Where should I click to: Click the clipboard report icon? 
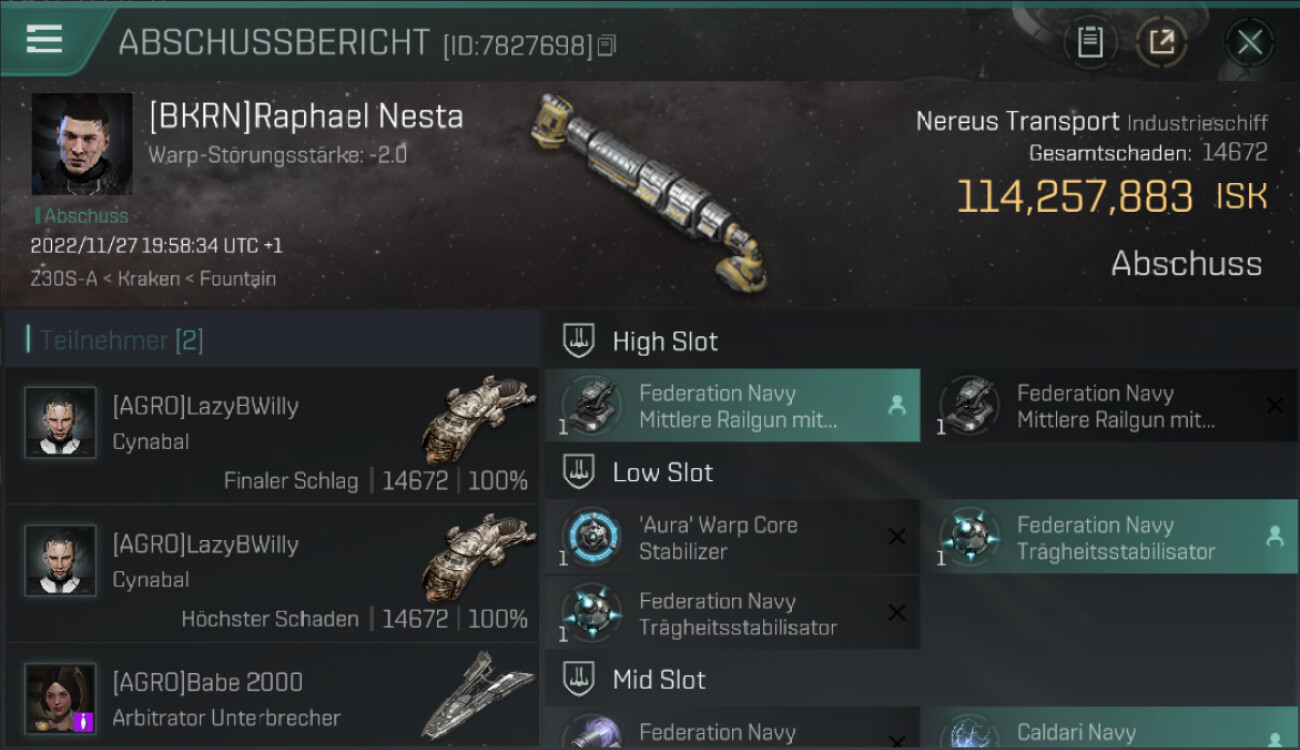point(1090,42)
